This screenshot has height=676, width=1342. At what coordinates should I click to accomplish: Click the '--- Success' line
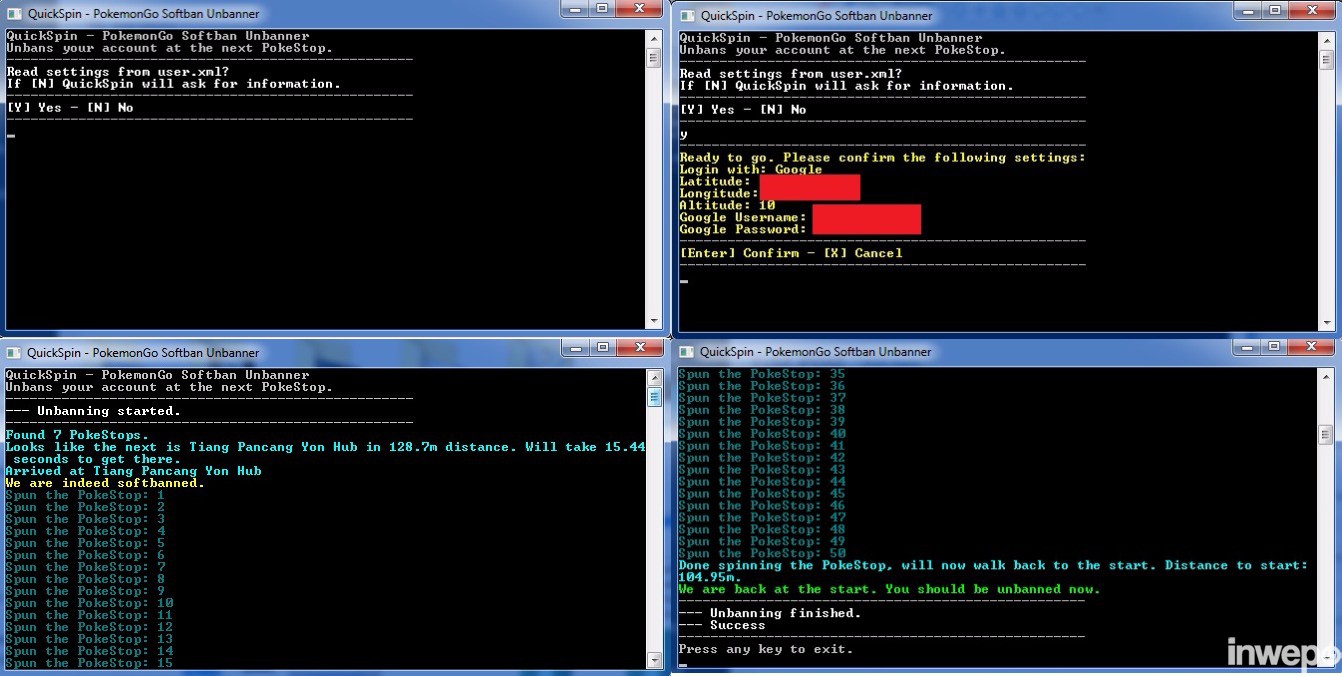pos(722,626)
